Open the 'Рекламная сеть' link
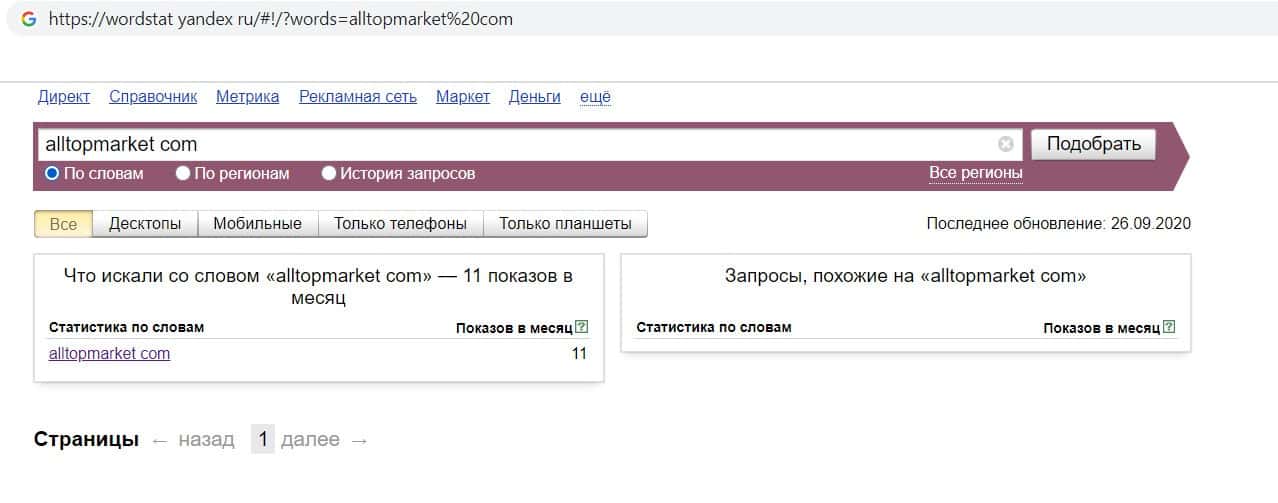The image size is (1278, 503). click(x=357, y=97)
